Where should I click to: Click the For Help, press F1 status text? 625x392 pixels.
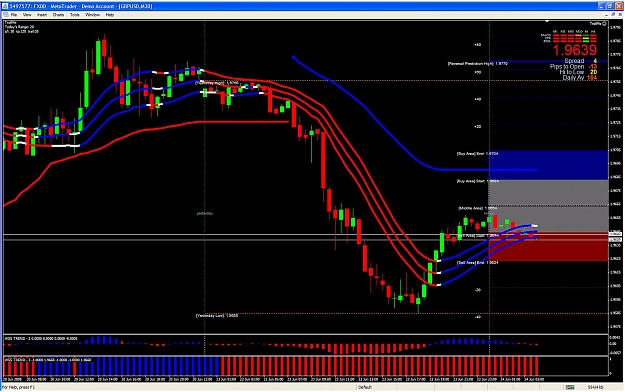[18, 387]
